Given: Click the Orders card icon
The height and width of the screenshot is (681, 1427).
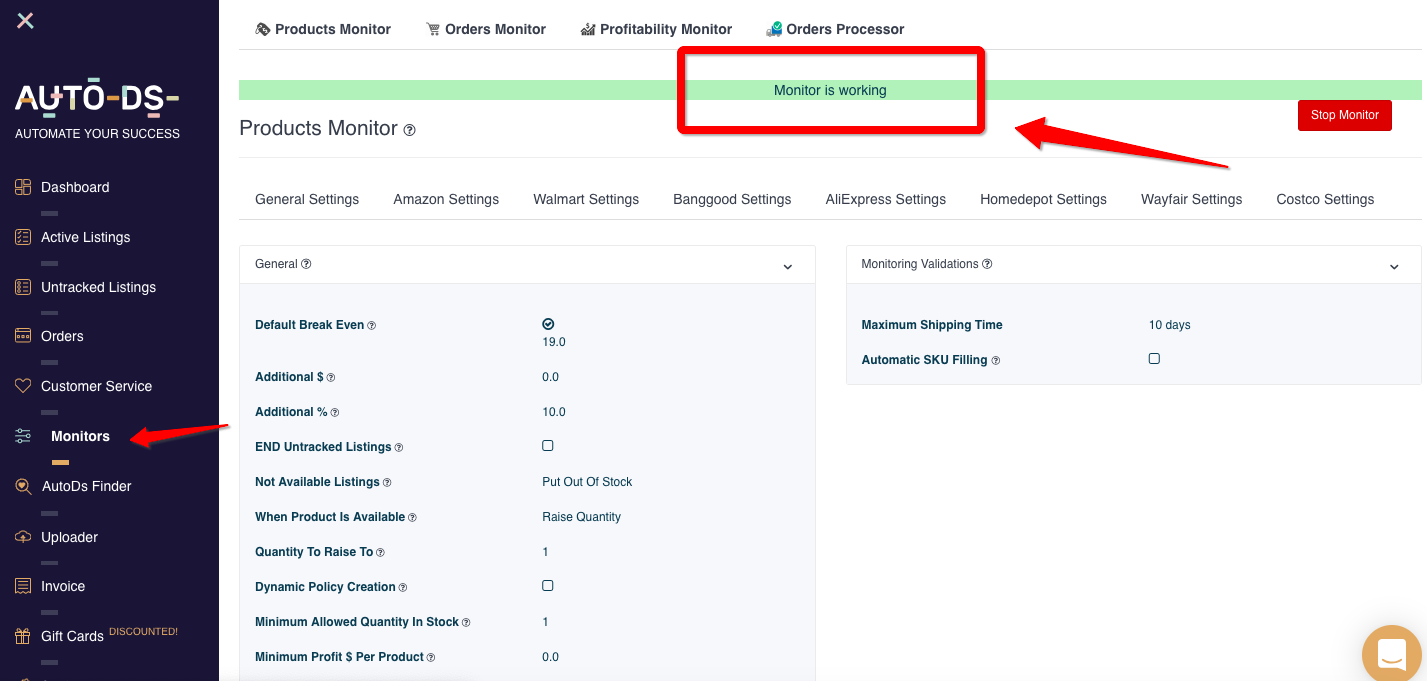Looking at the screenshot, I should coord(23,336).
